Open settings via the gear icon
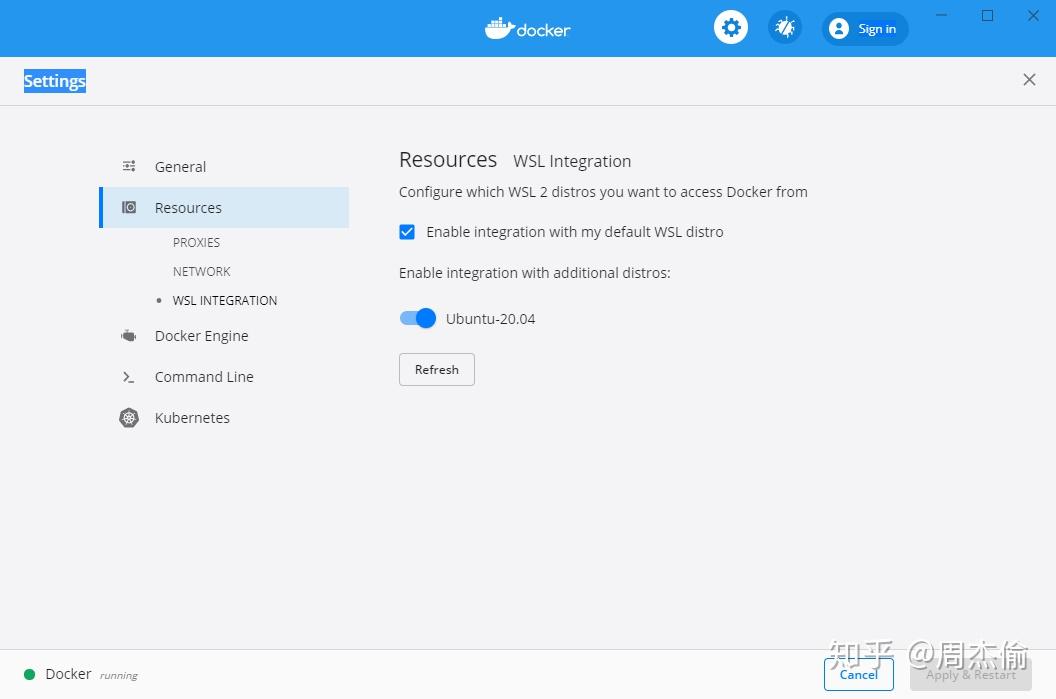The image size is (1056, 699). click(731, 28)
